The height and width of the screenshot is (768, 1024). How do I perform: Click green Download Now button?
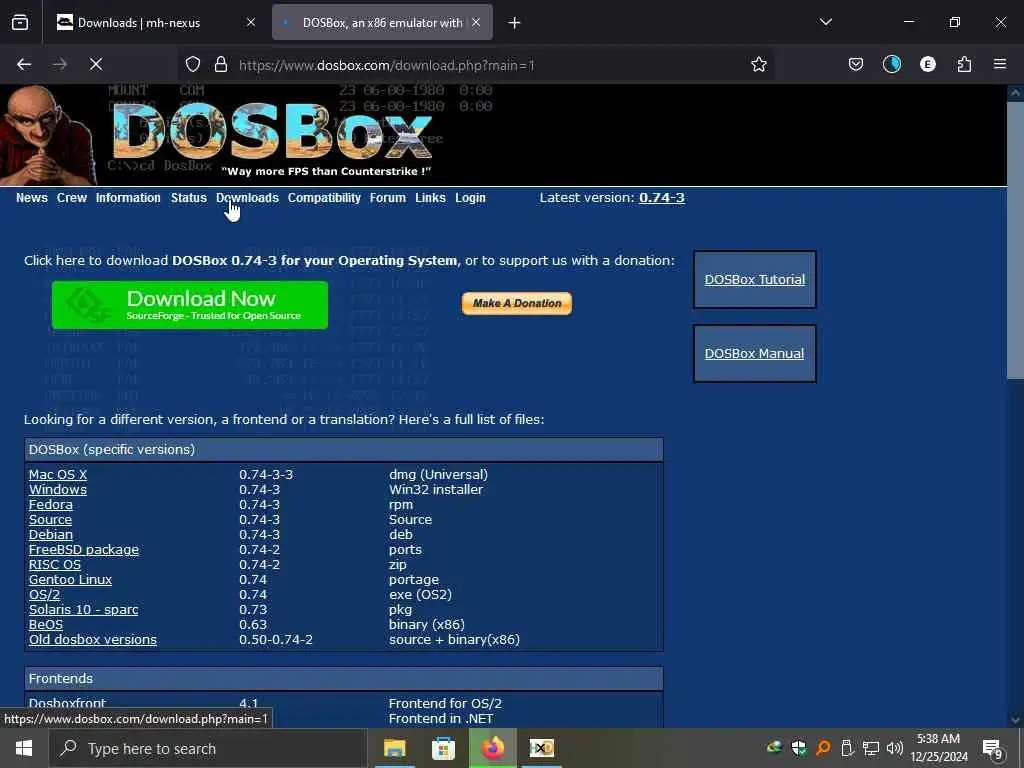click(x=190, y=305)
